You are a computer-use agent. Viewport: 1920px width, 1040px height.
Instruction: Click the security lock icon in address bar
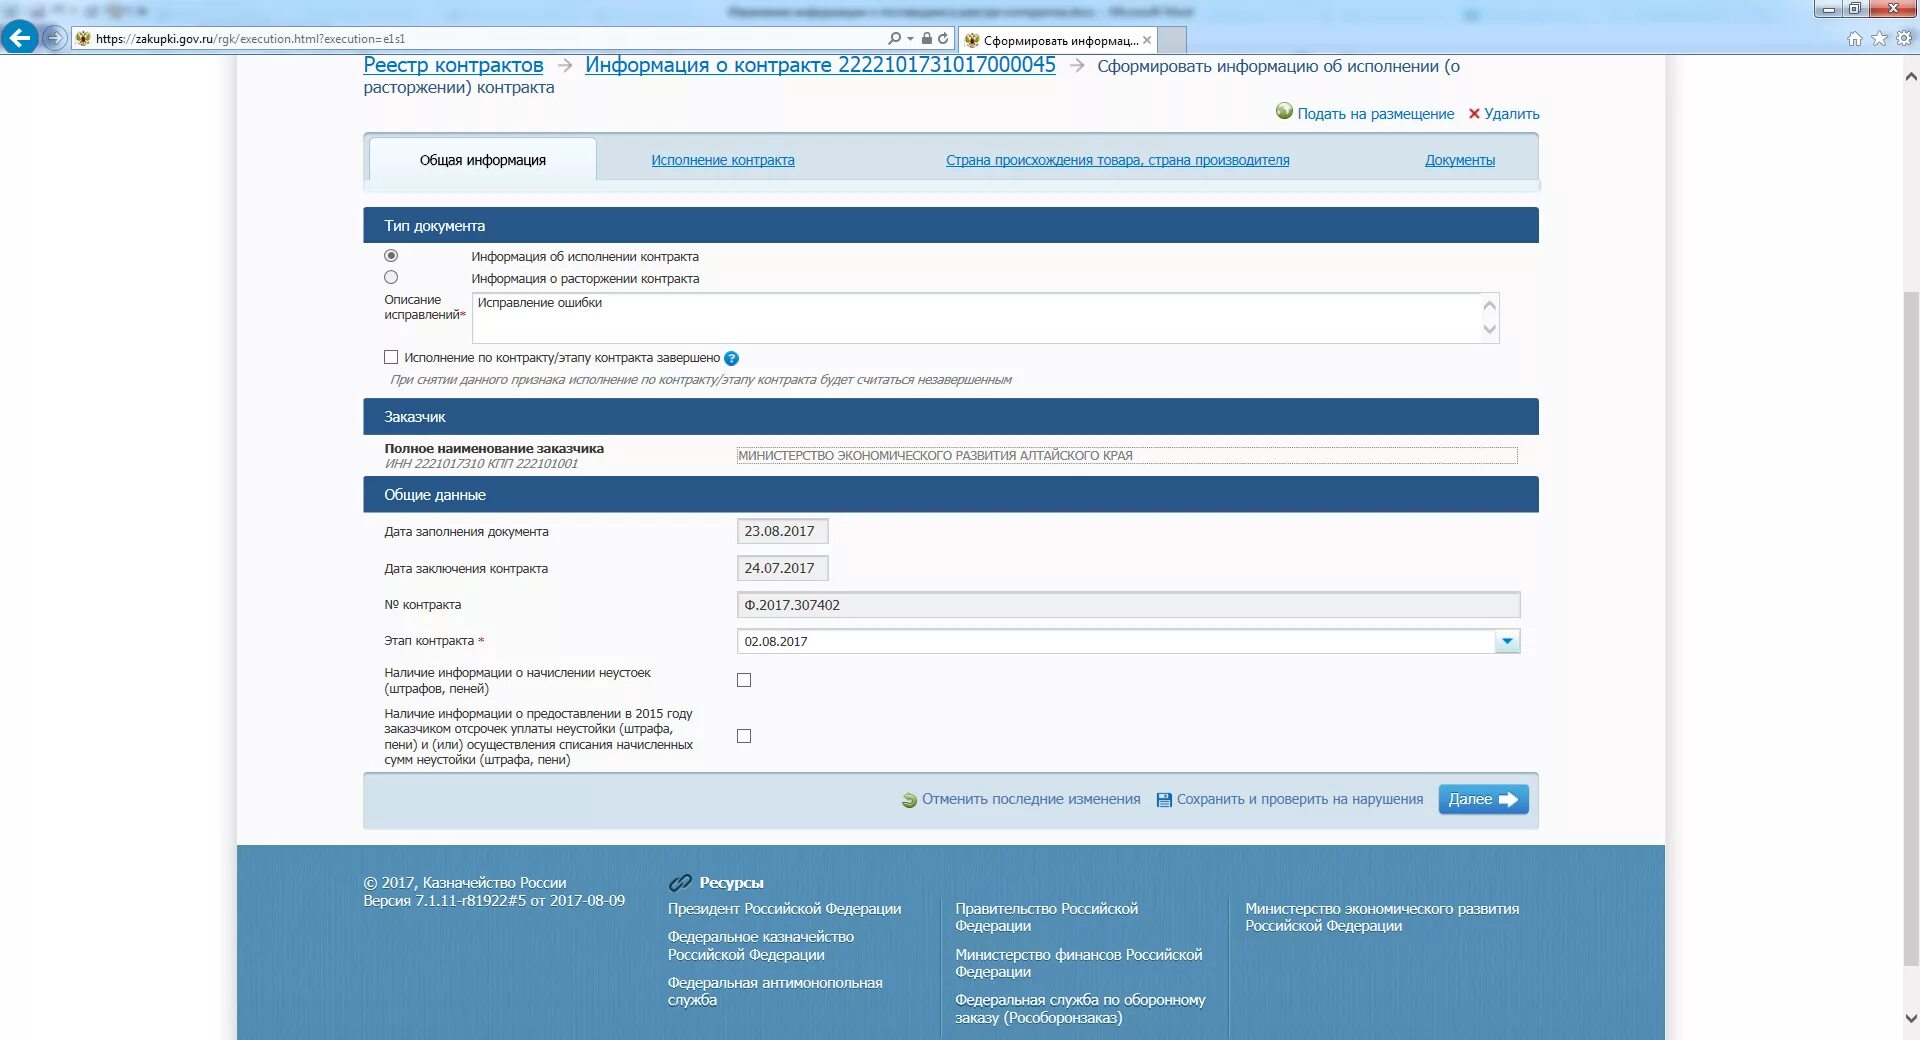927,38
